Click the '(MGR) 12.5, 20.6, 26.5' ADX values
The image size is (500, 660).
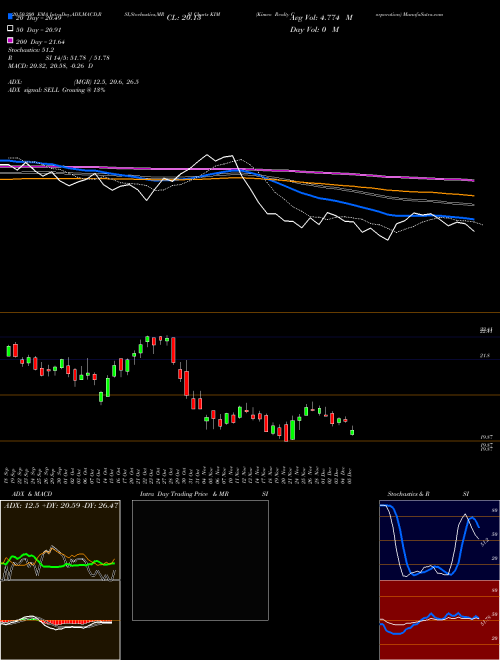(x=106, y=82)
